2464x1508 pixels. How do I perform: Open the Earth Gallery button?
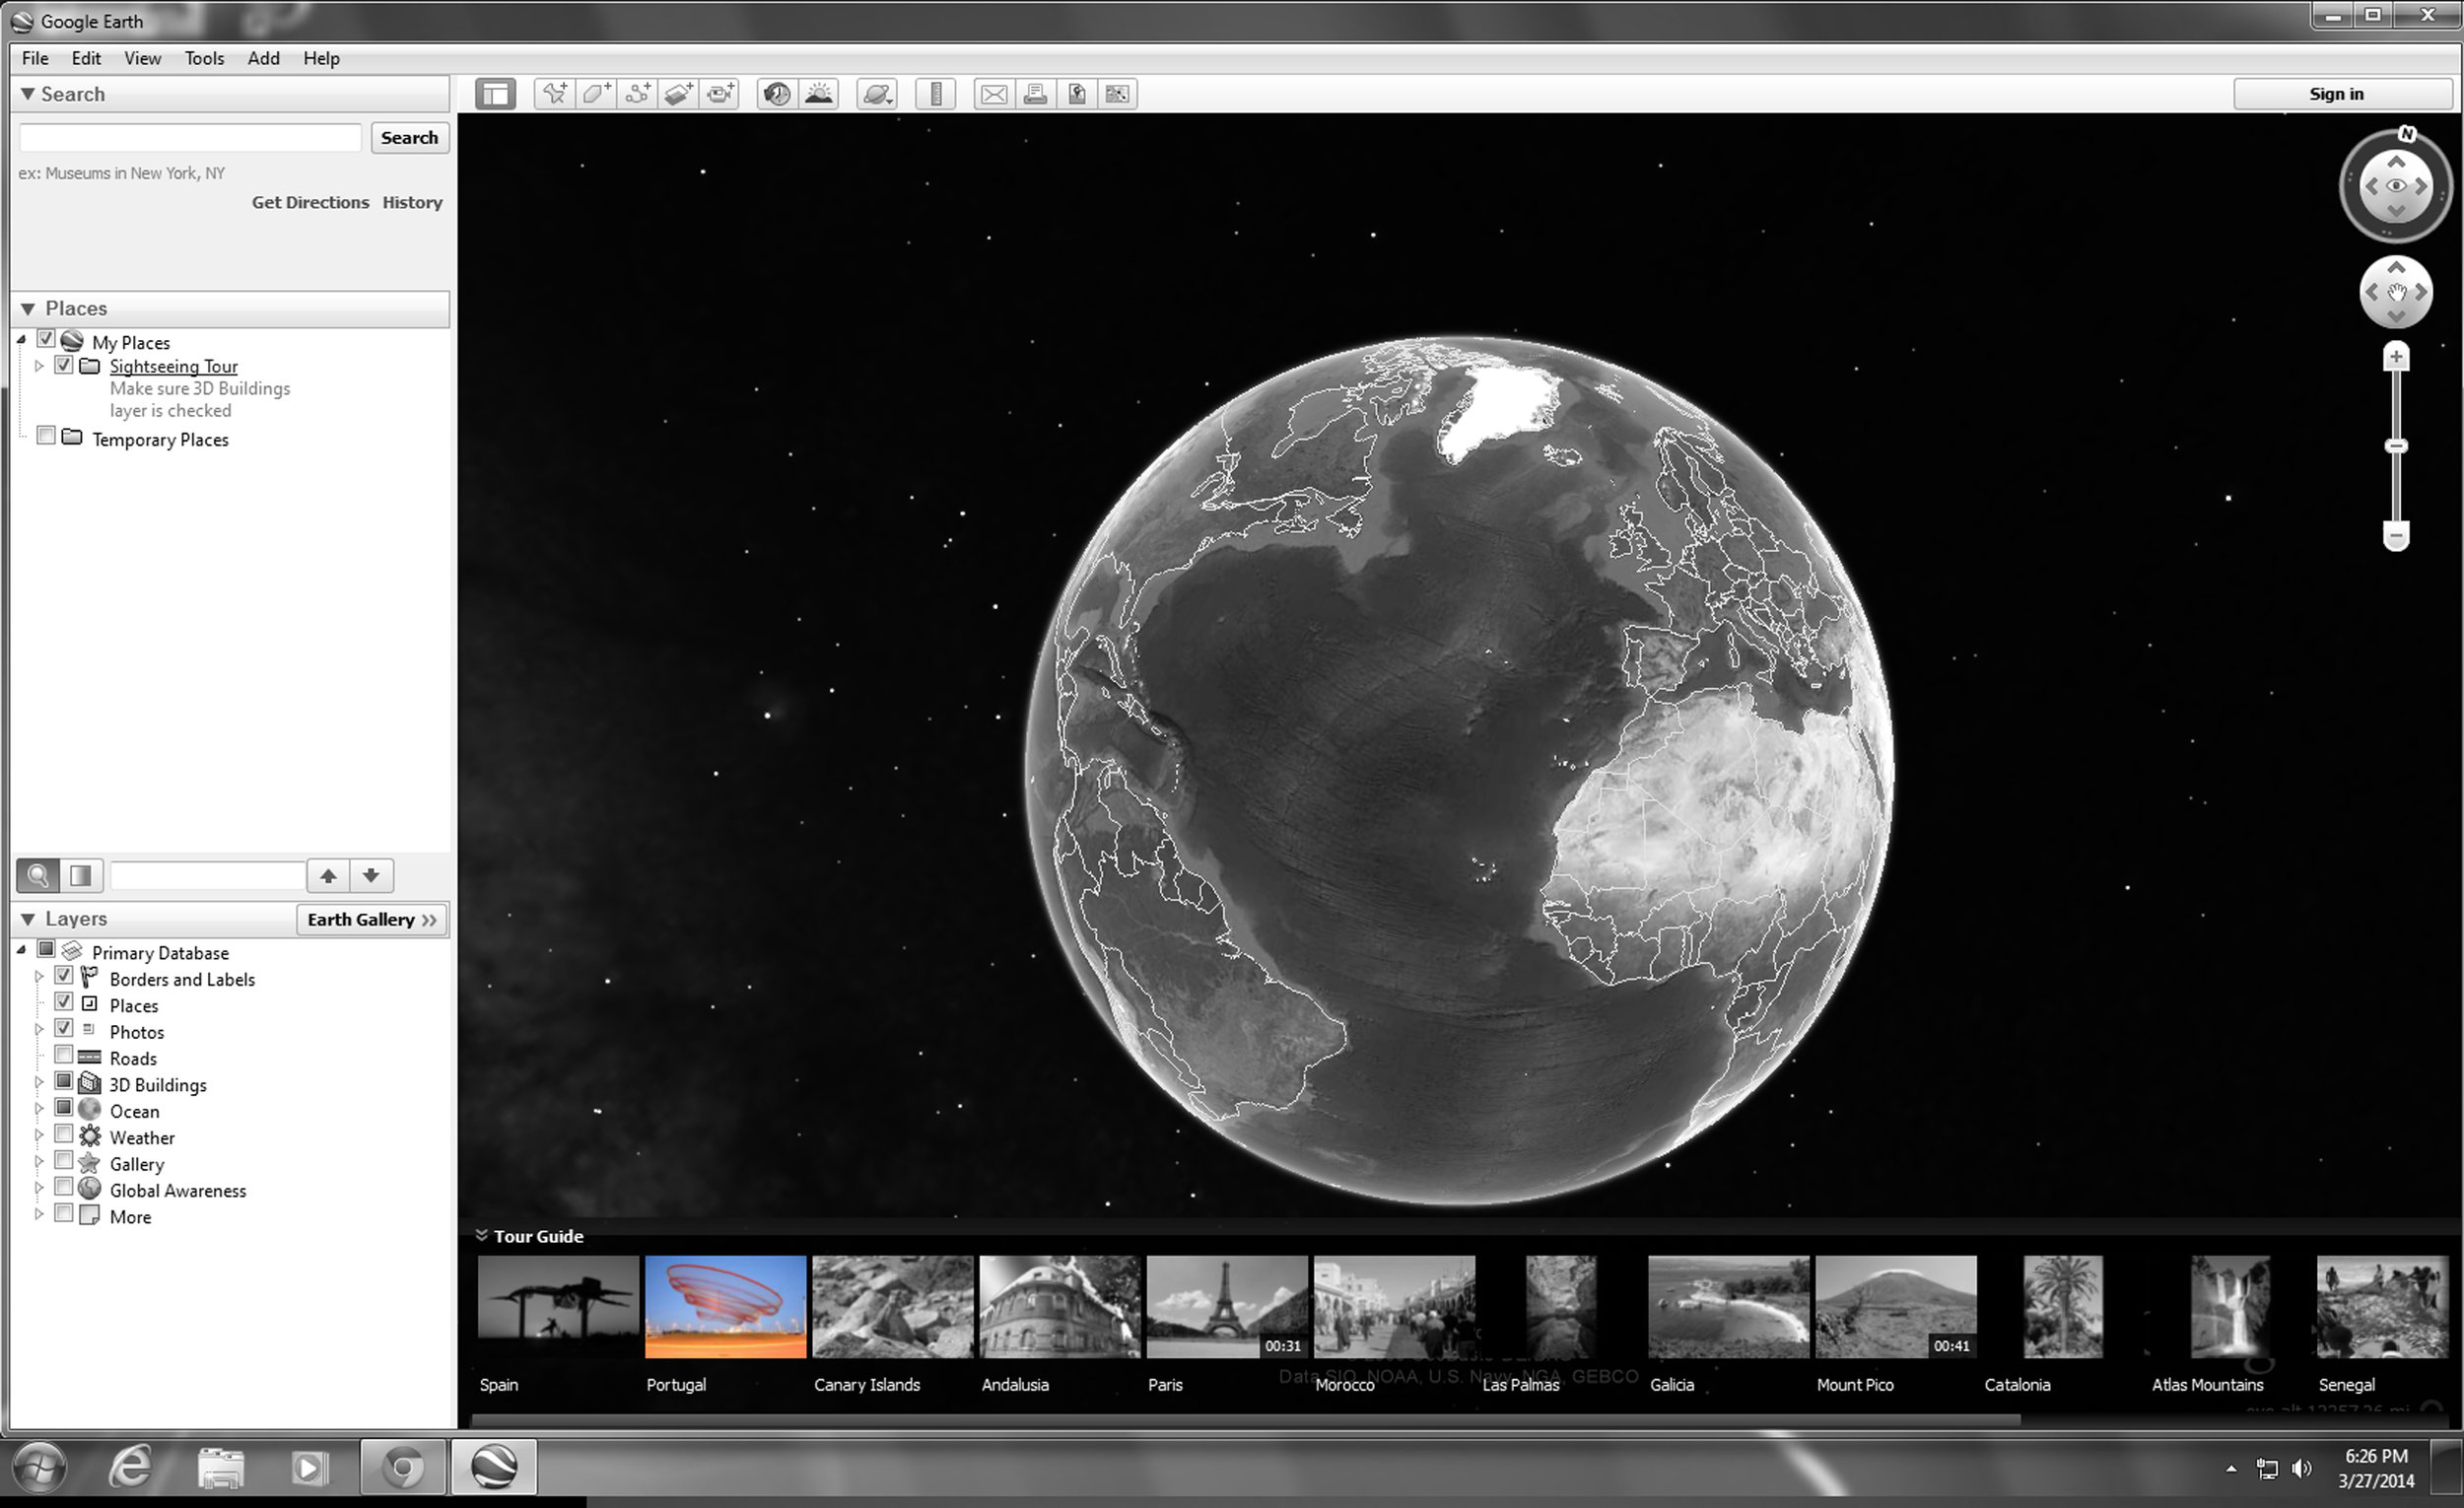point(372,920)
